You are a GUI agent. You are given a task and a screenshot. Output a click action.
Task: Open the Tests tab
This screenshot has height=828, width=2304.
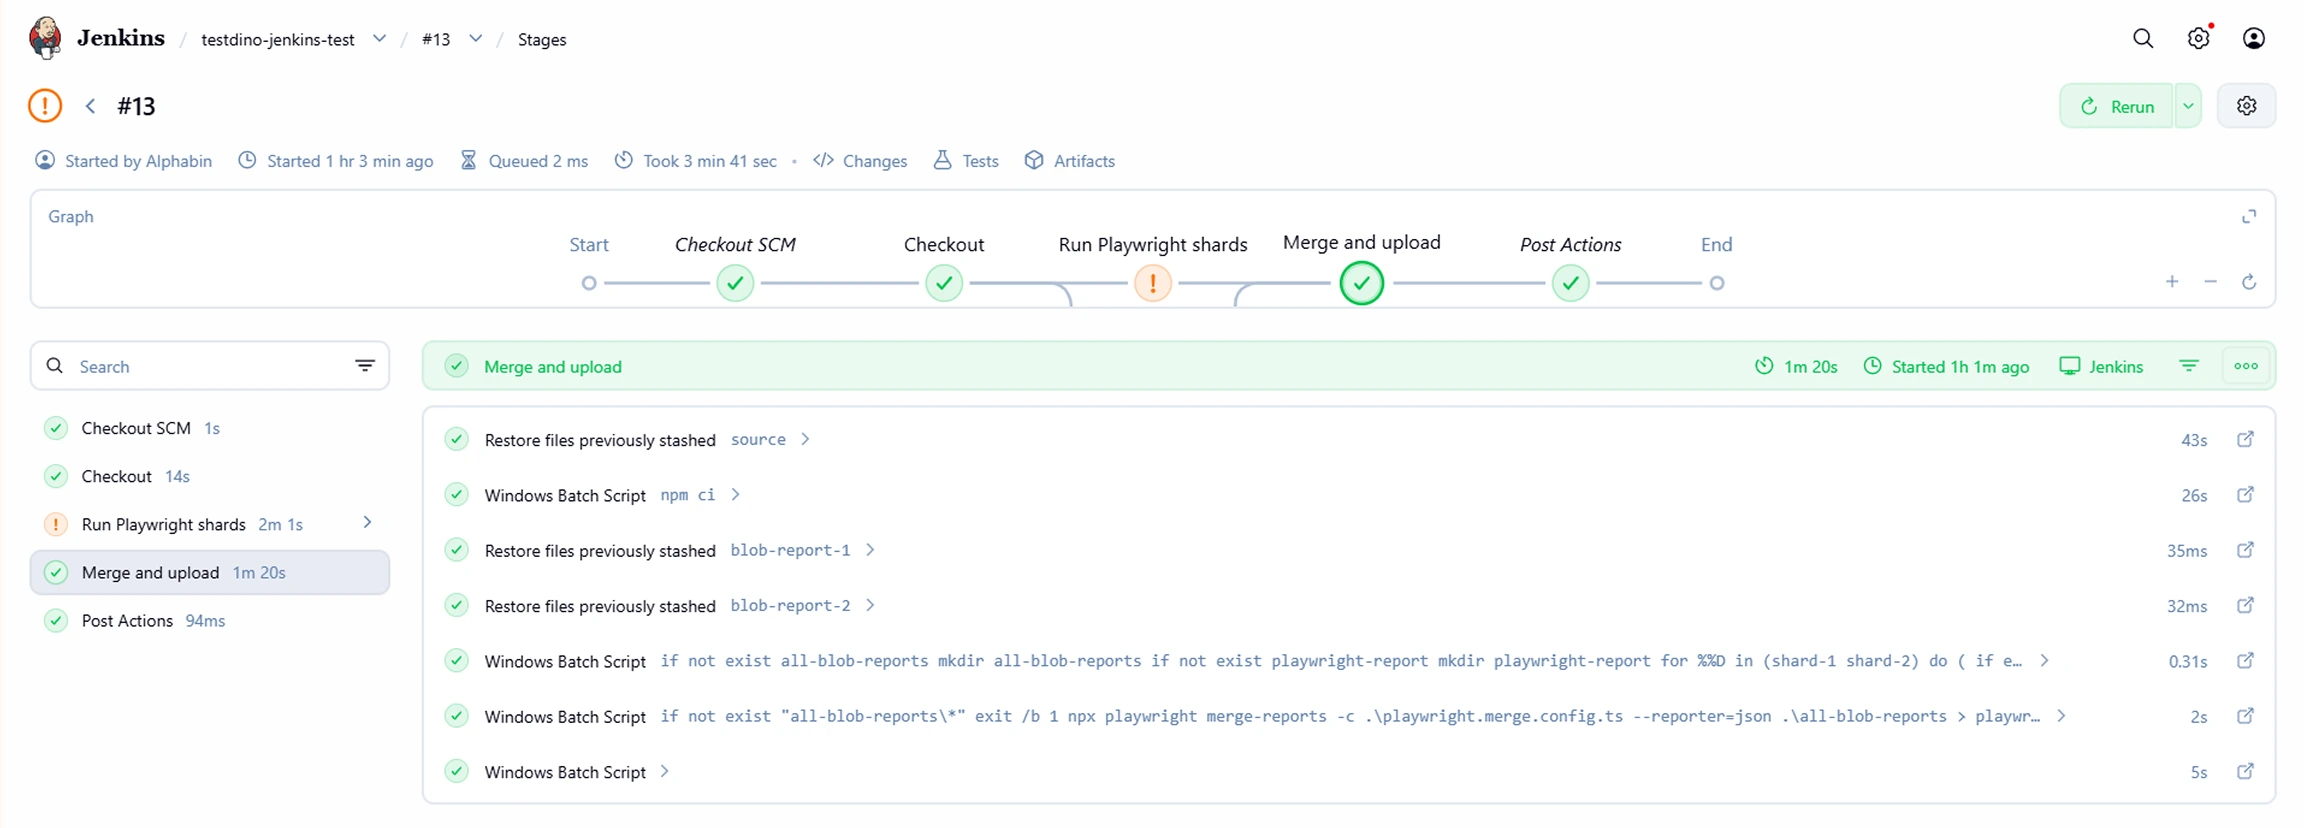click(966, 161)
